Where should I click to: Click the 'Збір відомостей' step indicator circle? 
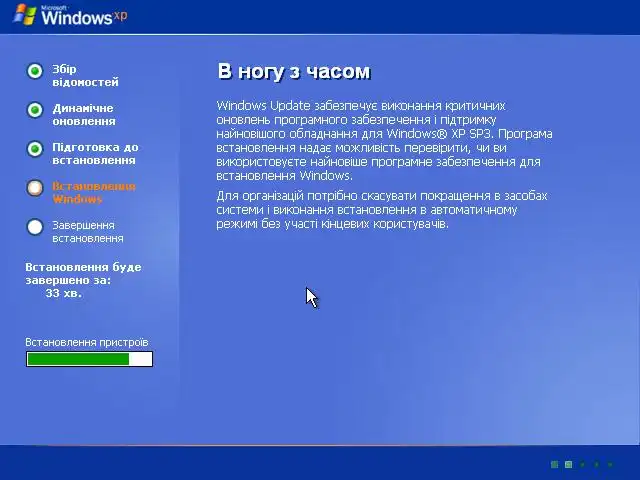[x=35, y=71]
